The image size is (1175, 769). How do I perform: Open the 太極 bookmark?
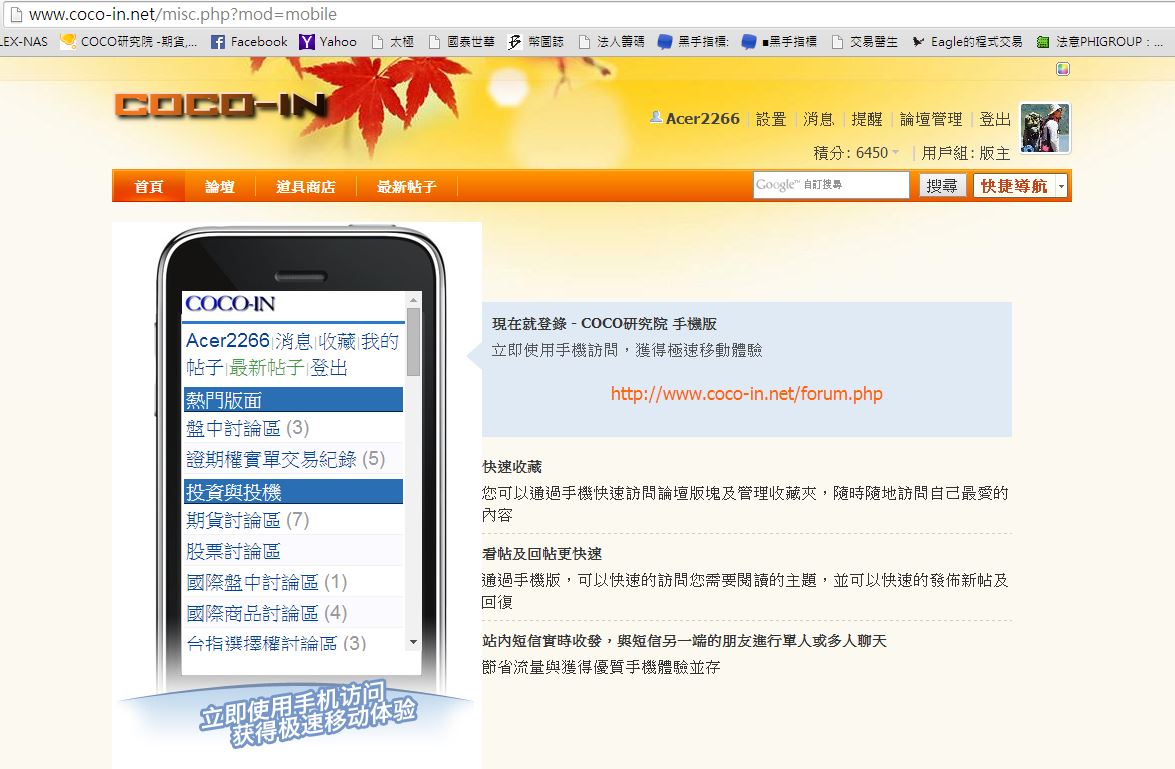click(393, 42)
